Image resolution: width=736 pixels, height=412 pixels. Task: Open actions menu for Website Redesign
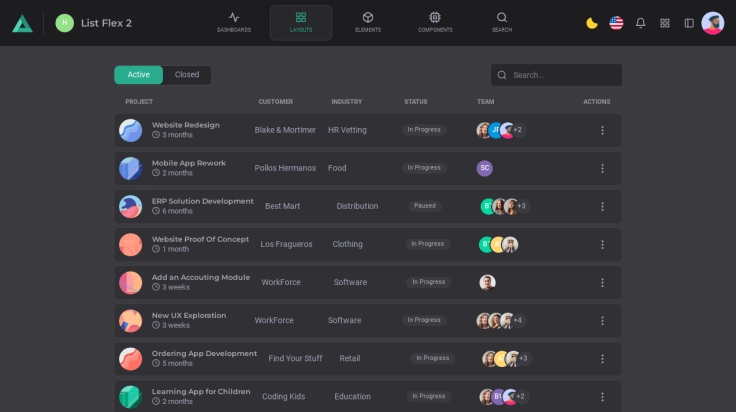coord(602,130)
